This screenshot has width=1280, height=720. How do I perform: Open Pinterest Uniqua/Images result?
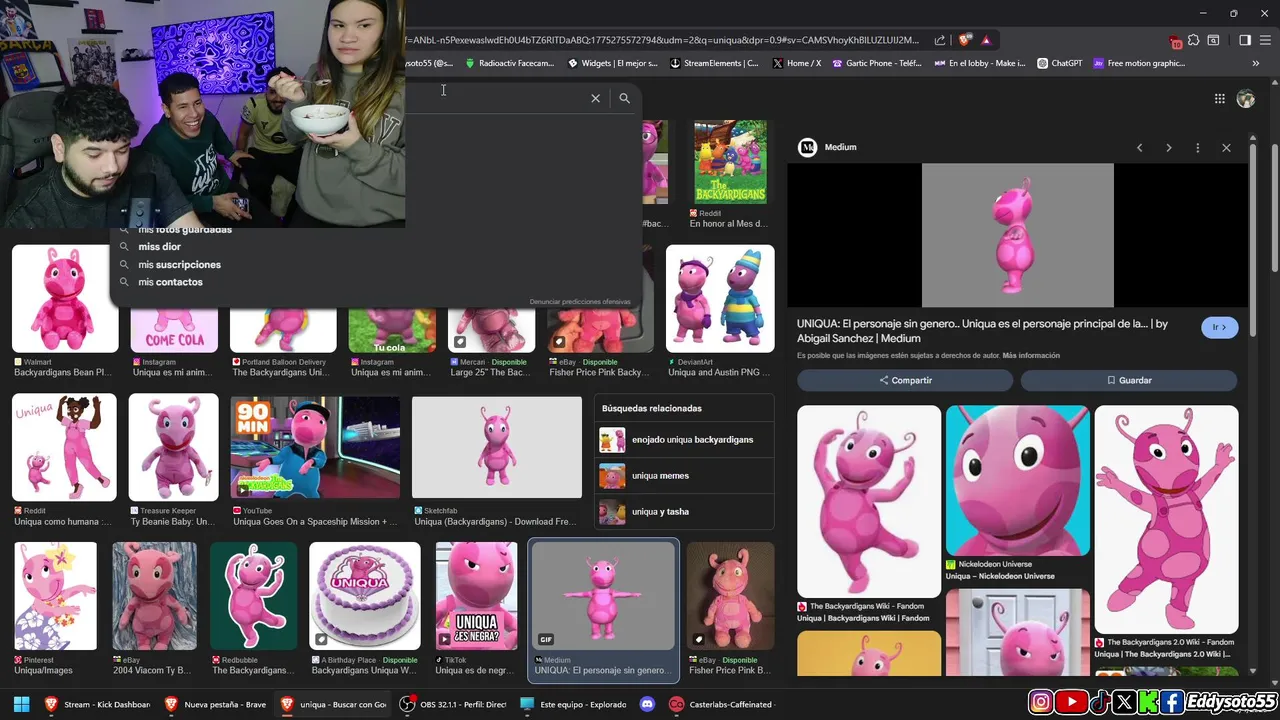coord(55,596)
